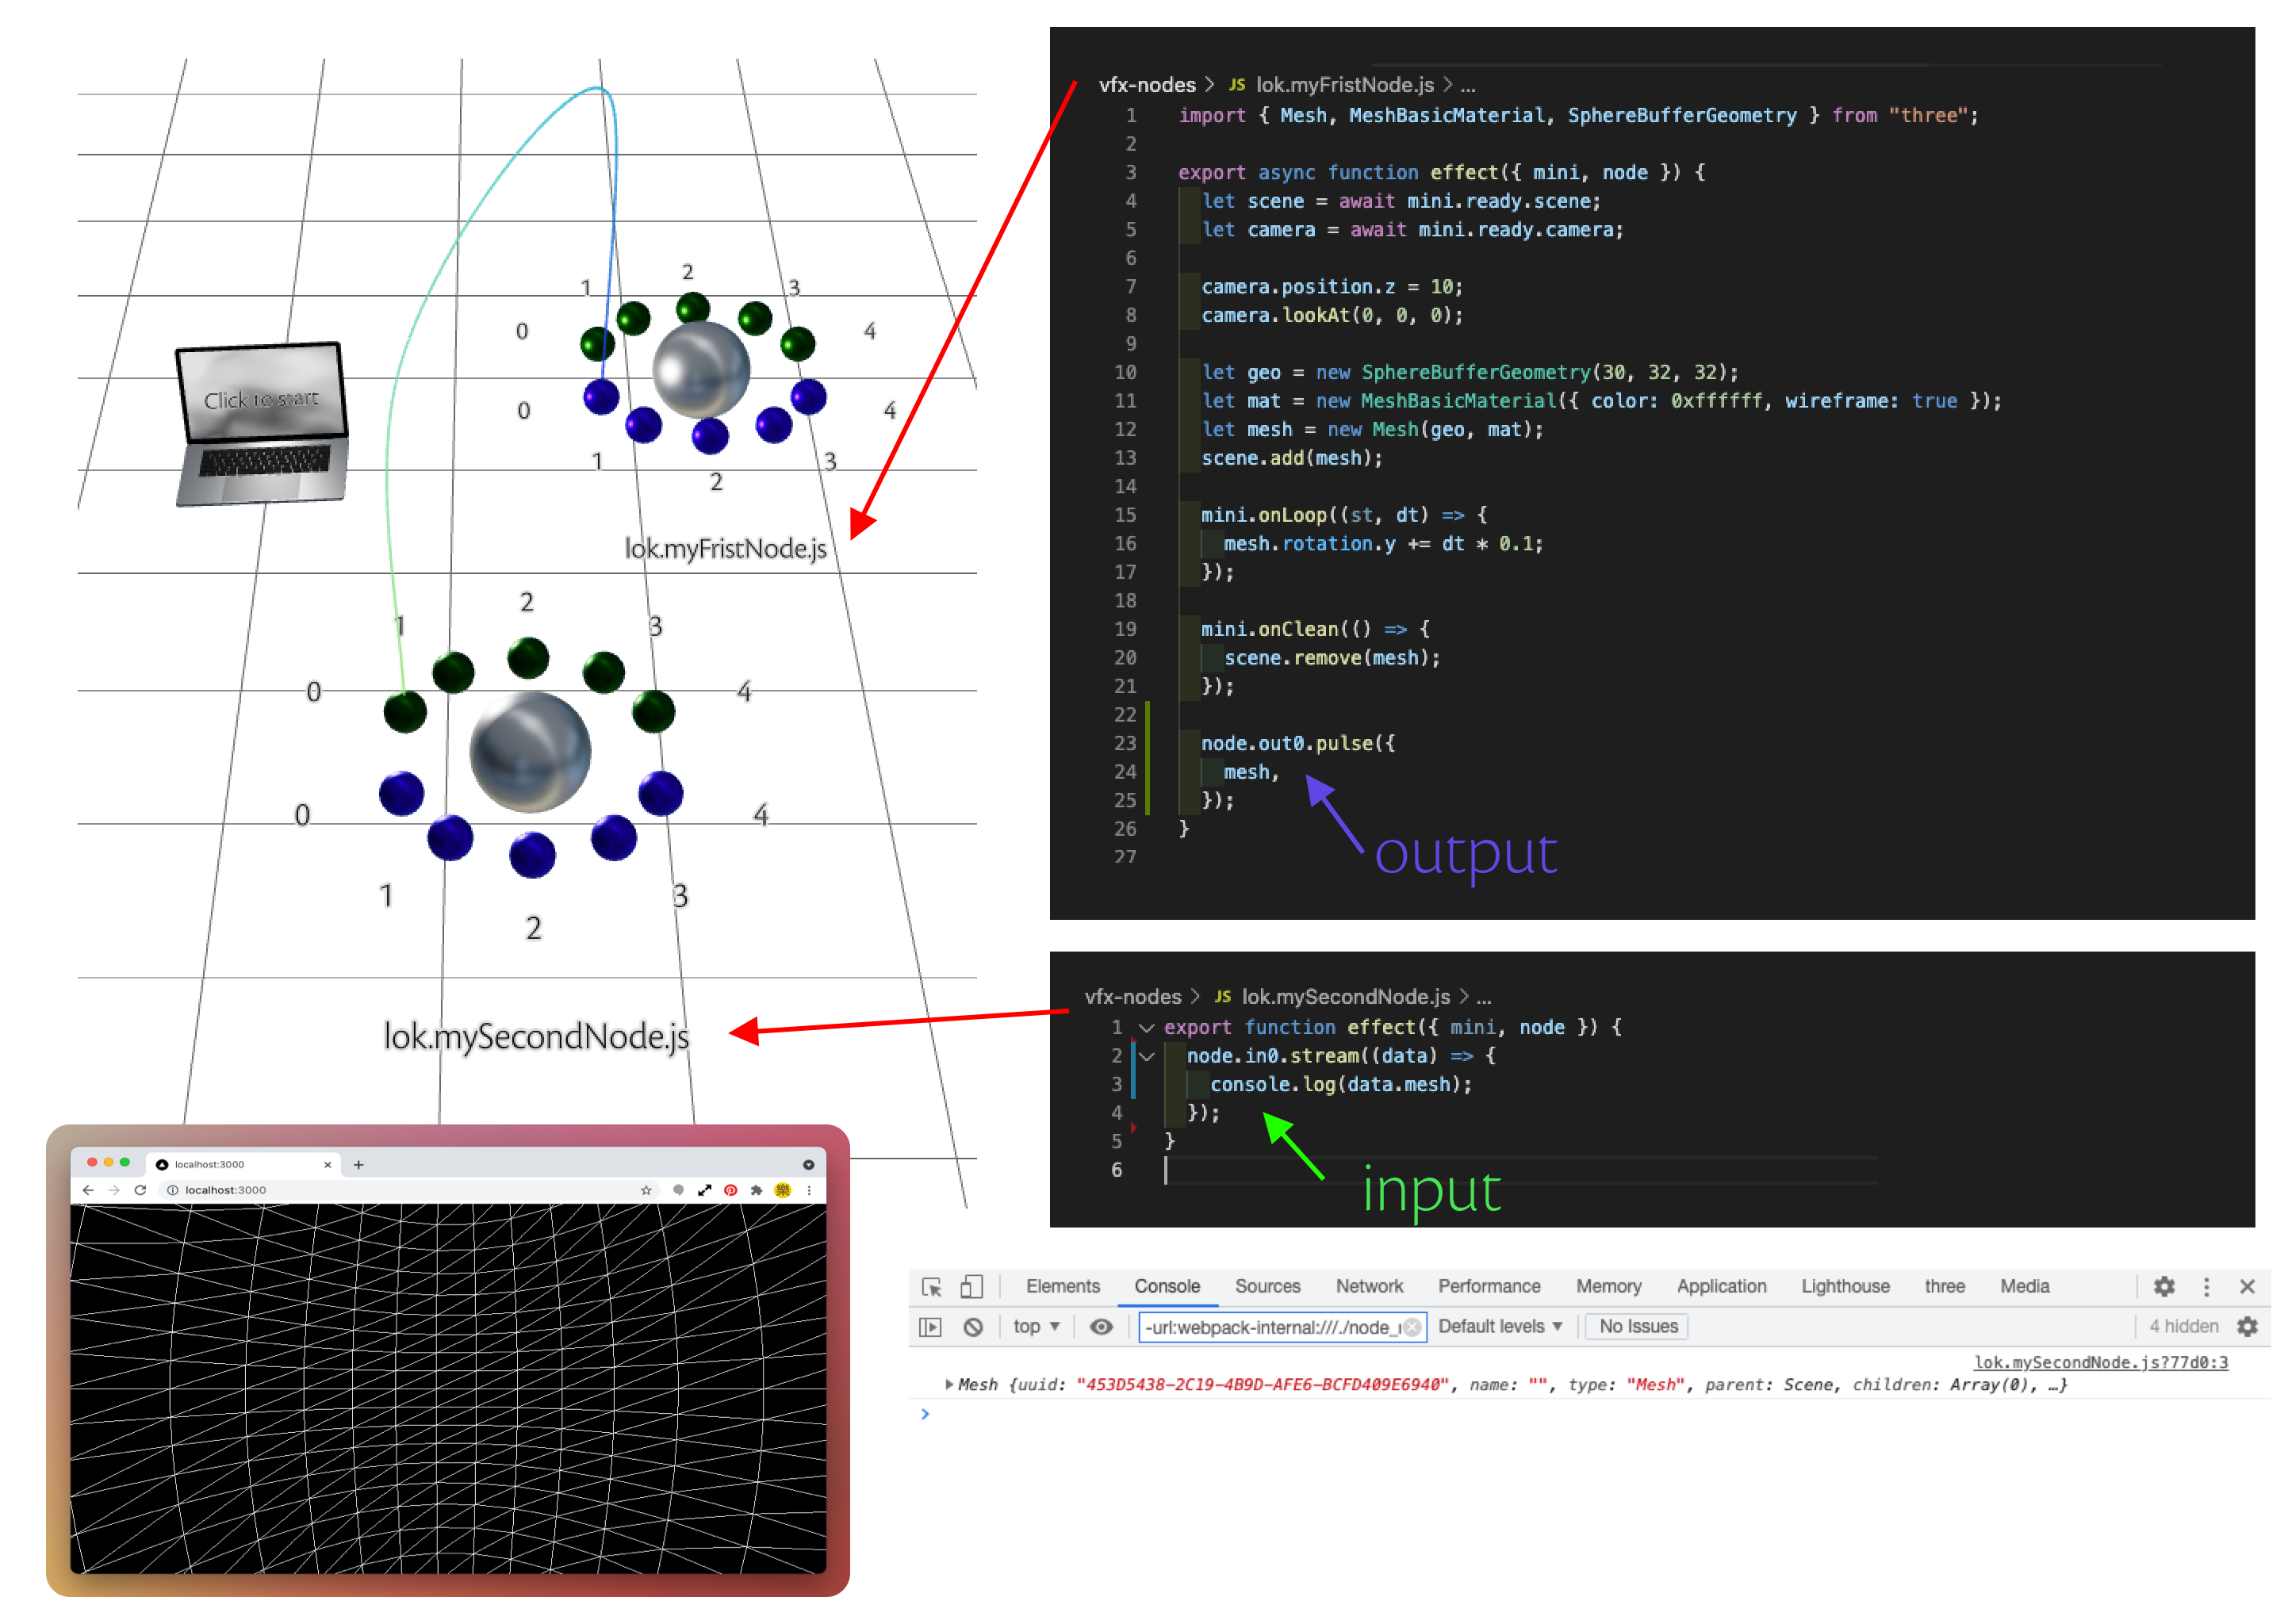This screenshot has height=1624, width=2284.
Task: Click the live expression eye icon
Action: point(1101,1327)
